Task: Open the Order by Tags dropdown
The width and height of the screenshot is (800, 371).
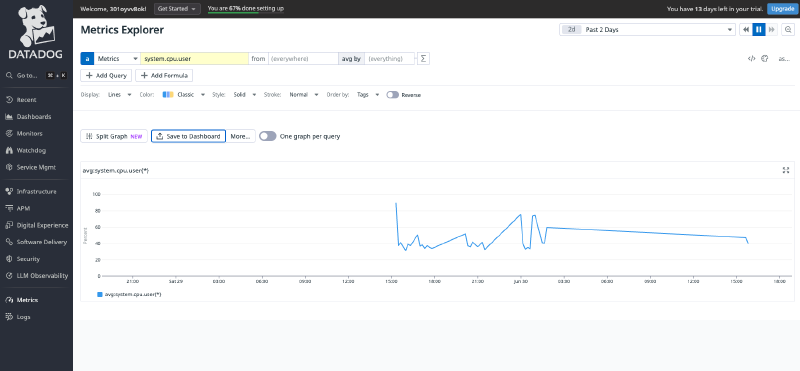Action: tap(368, 95)
